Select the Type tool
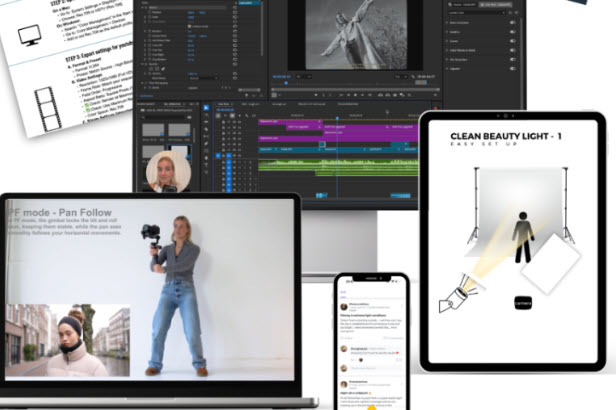This screenshot has width=616, height=410. [206, 165]
